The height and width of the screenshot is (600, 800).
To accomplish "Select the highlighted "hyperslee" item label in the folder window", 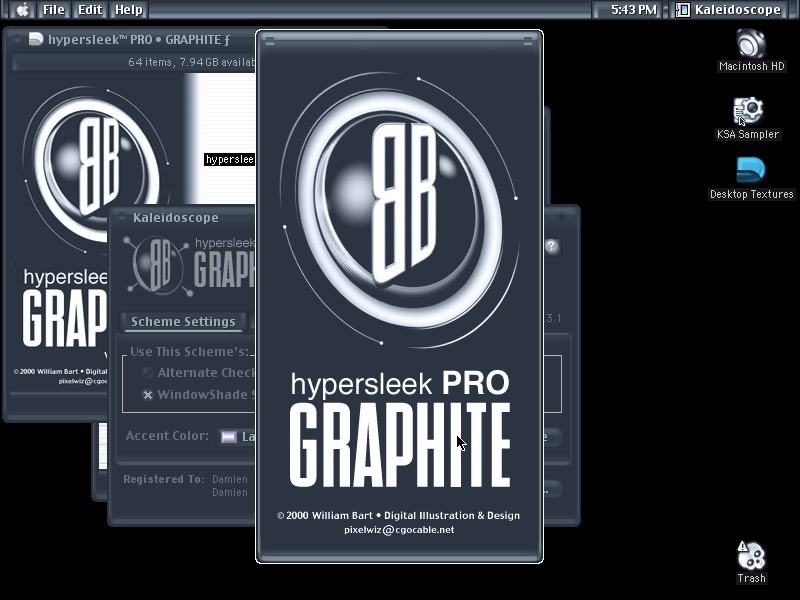I will coord(230,159).
